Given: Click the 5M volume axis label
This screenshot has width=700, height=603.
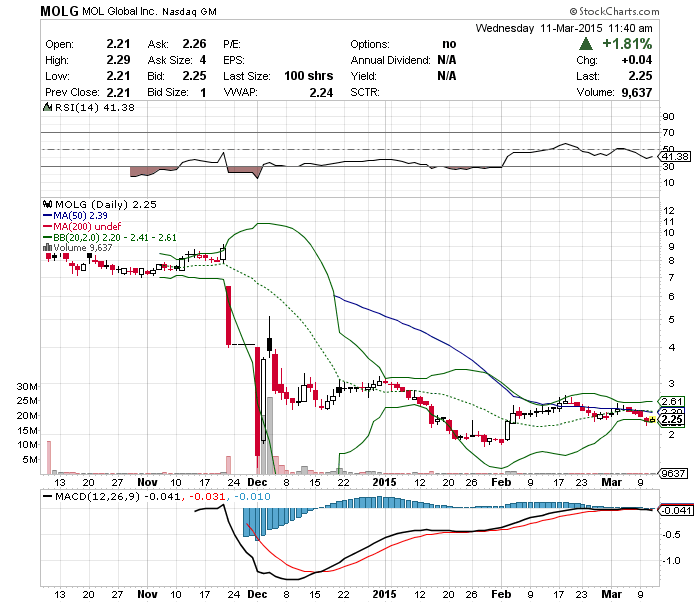Looking at the screenshot, I should pyautogui.click(x=30, y=459).
